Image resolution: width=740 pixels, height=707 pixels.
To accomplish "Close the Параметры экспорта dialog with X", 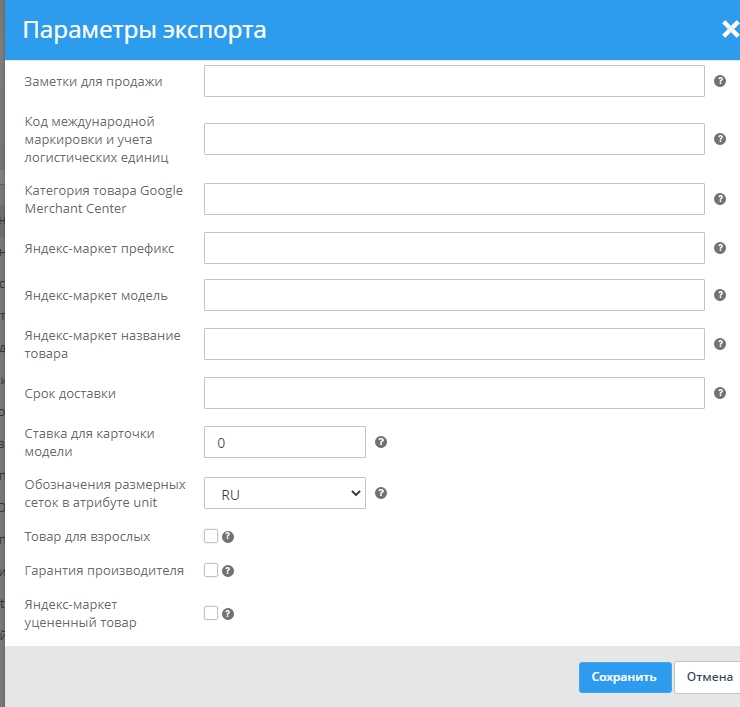I will click(730, 29).
